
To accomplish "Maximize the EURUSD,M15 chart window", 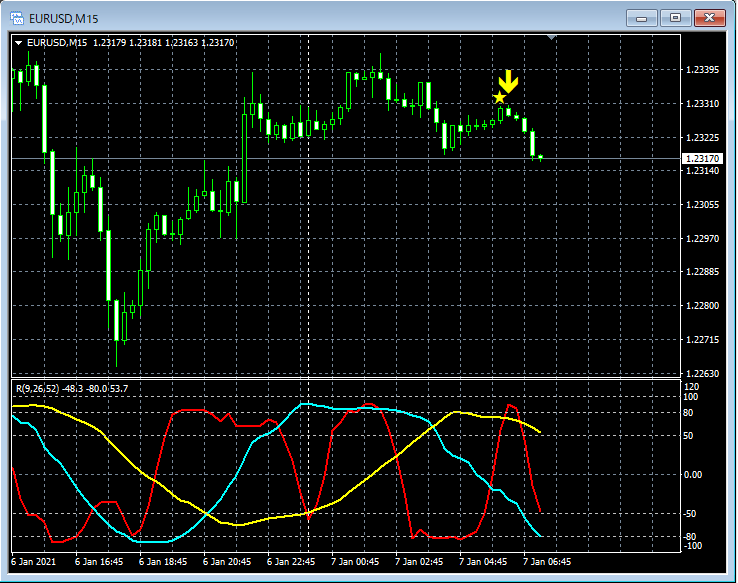I will tap(675, 17).
